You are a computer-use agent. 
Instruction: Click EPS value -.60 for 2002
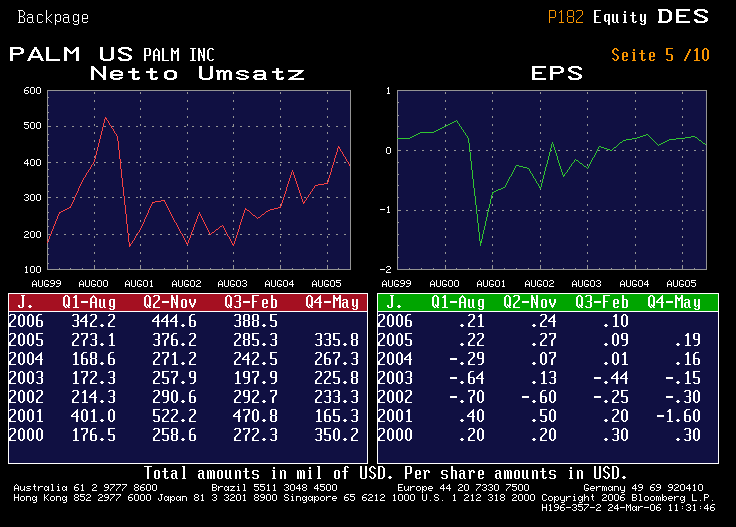(539, 397)
